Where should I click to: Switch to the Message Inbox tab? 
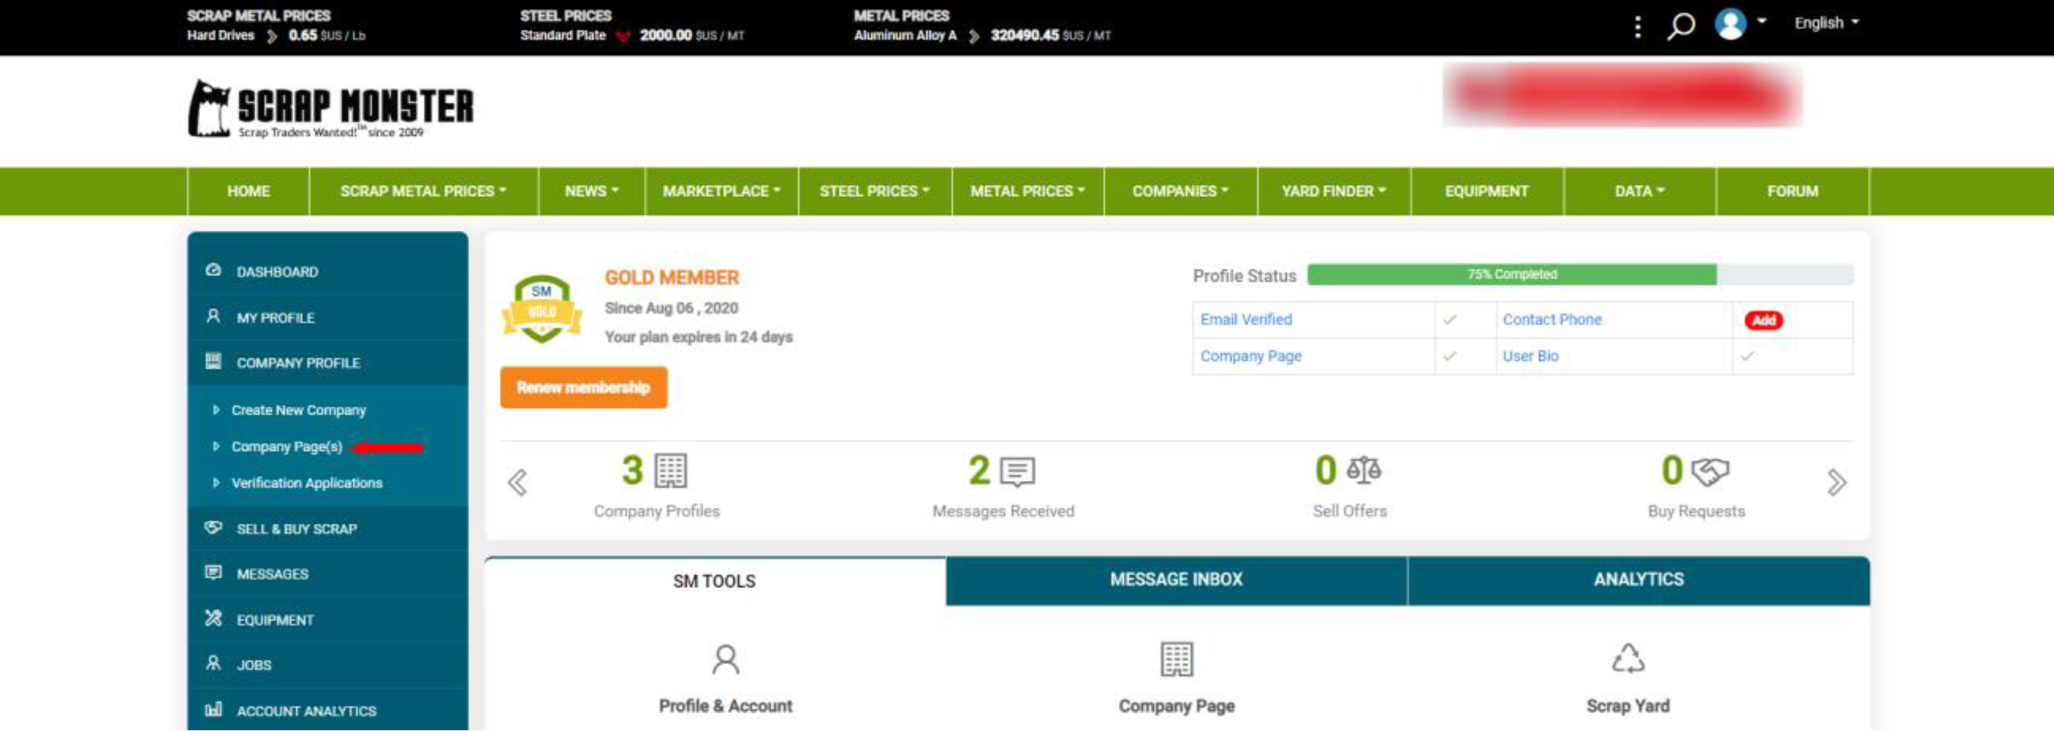[1176, 580]
